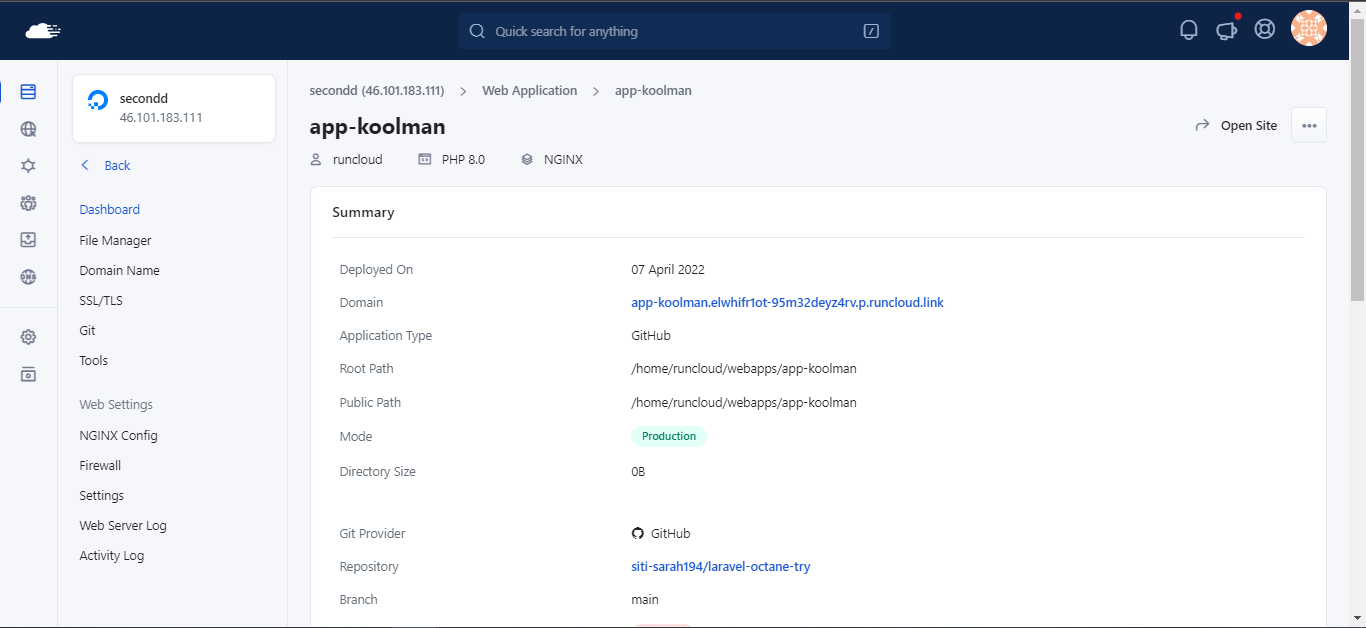This screenshot has width=1366, height=628.
Task: Click the Application Type value GitHub
Action: 651,336
